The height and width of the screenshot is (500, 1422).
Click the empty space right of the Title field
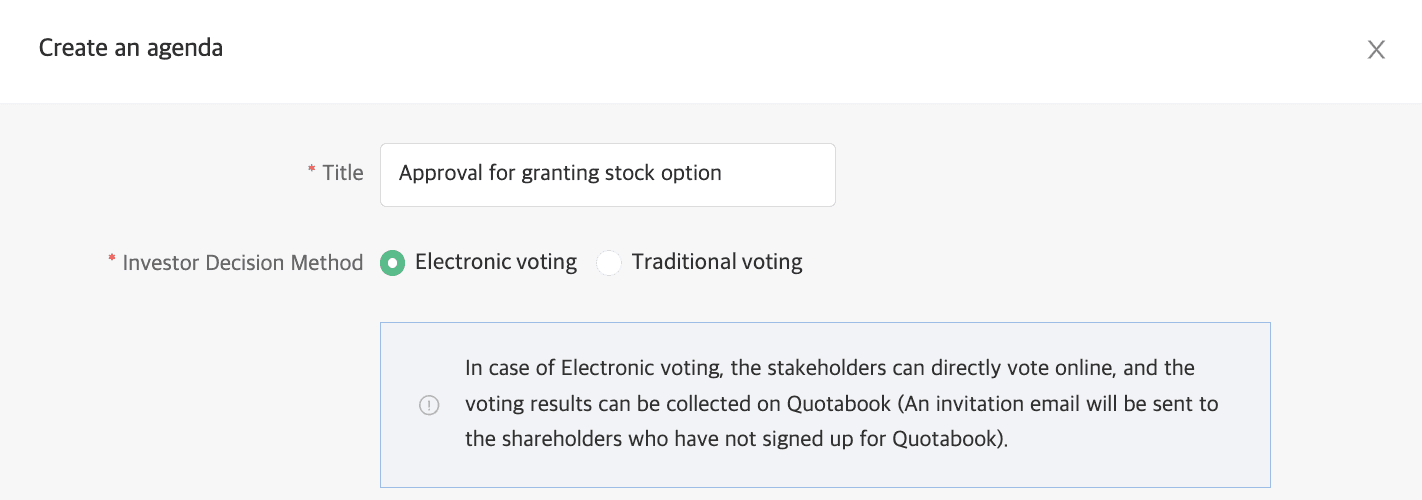[x=1050, y=174]
